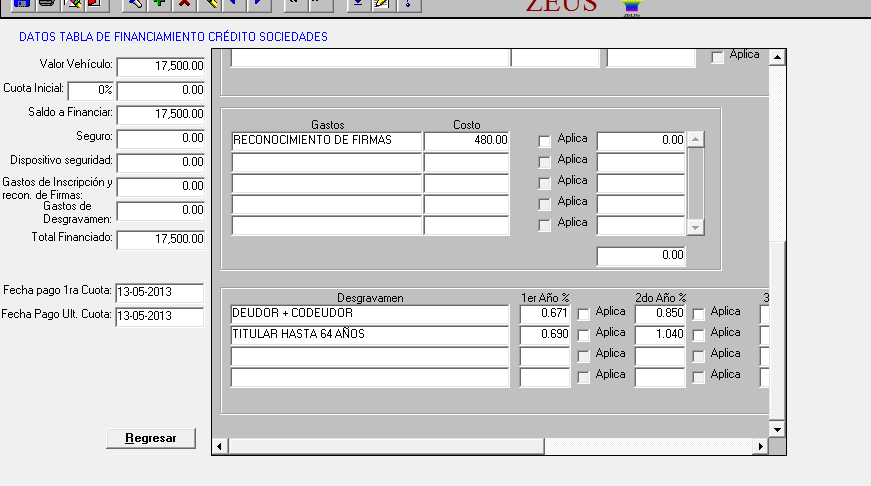Go to next record with blue right arrow
Image resolution: width=871 pixels, height=486 pixels.
pos(258,4)
